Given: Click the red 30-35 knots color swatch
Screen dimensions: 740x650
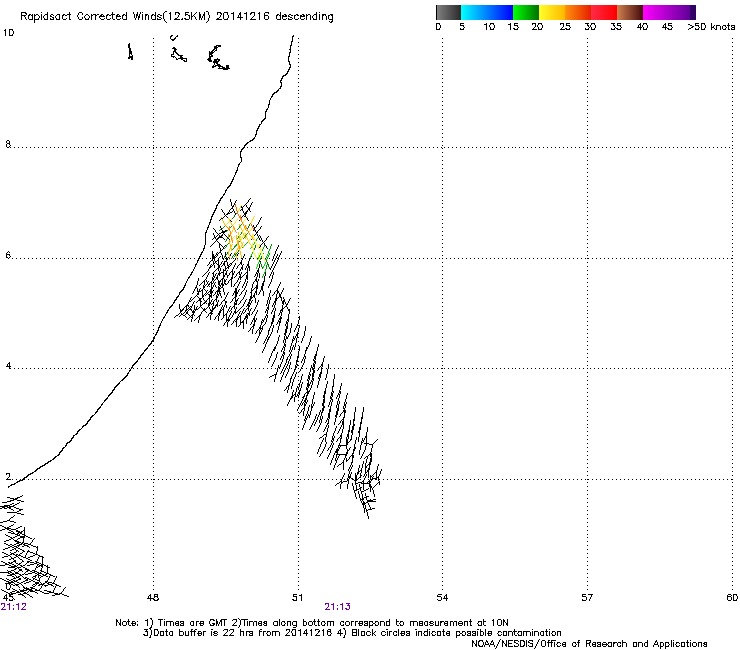Looking at the screenshot, I should tap(604, 12).
